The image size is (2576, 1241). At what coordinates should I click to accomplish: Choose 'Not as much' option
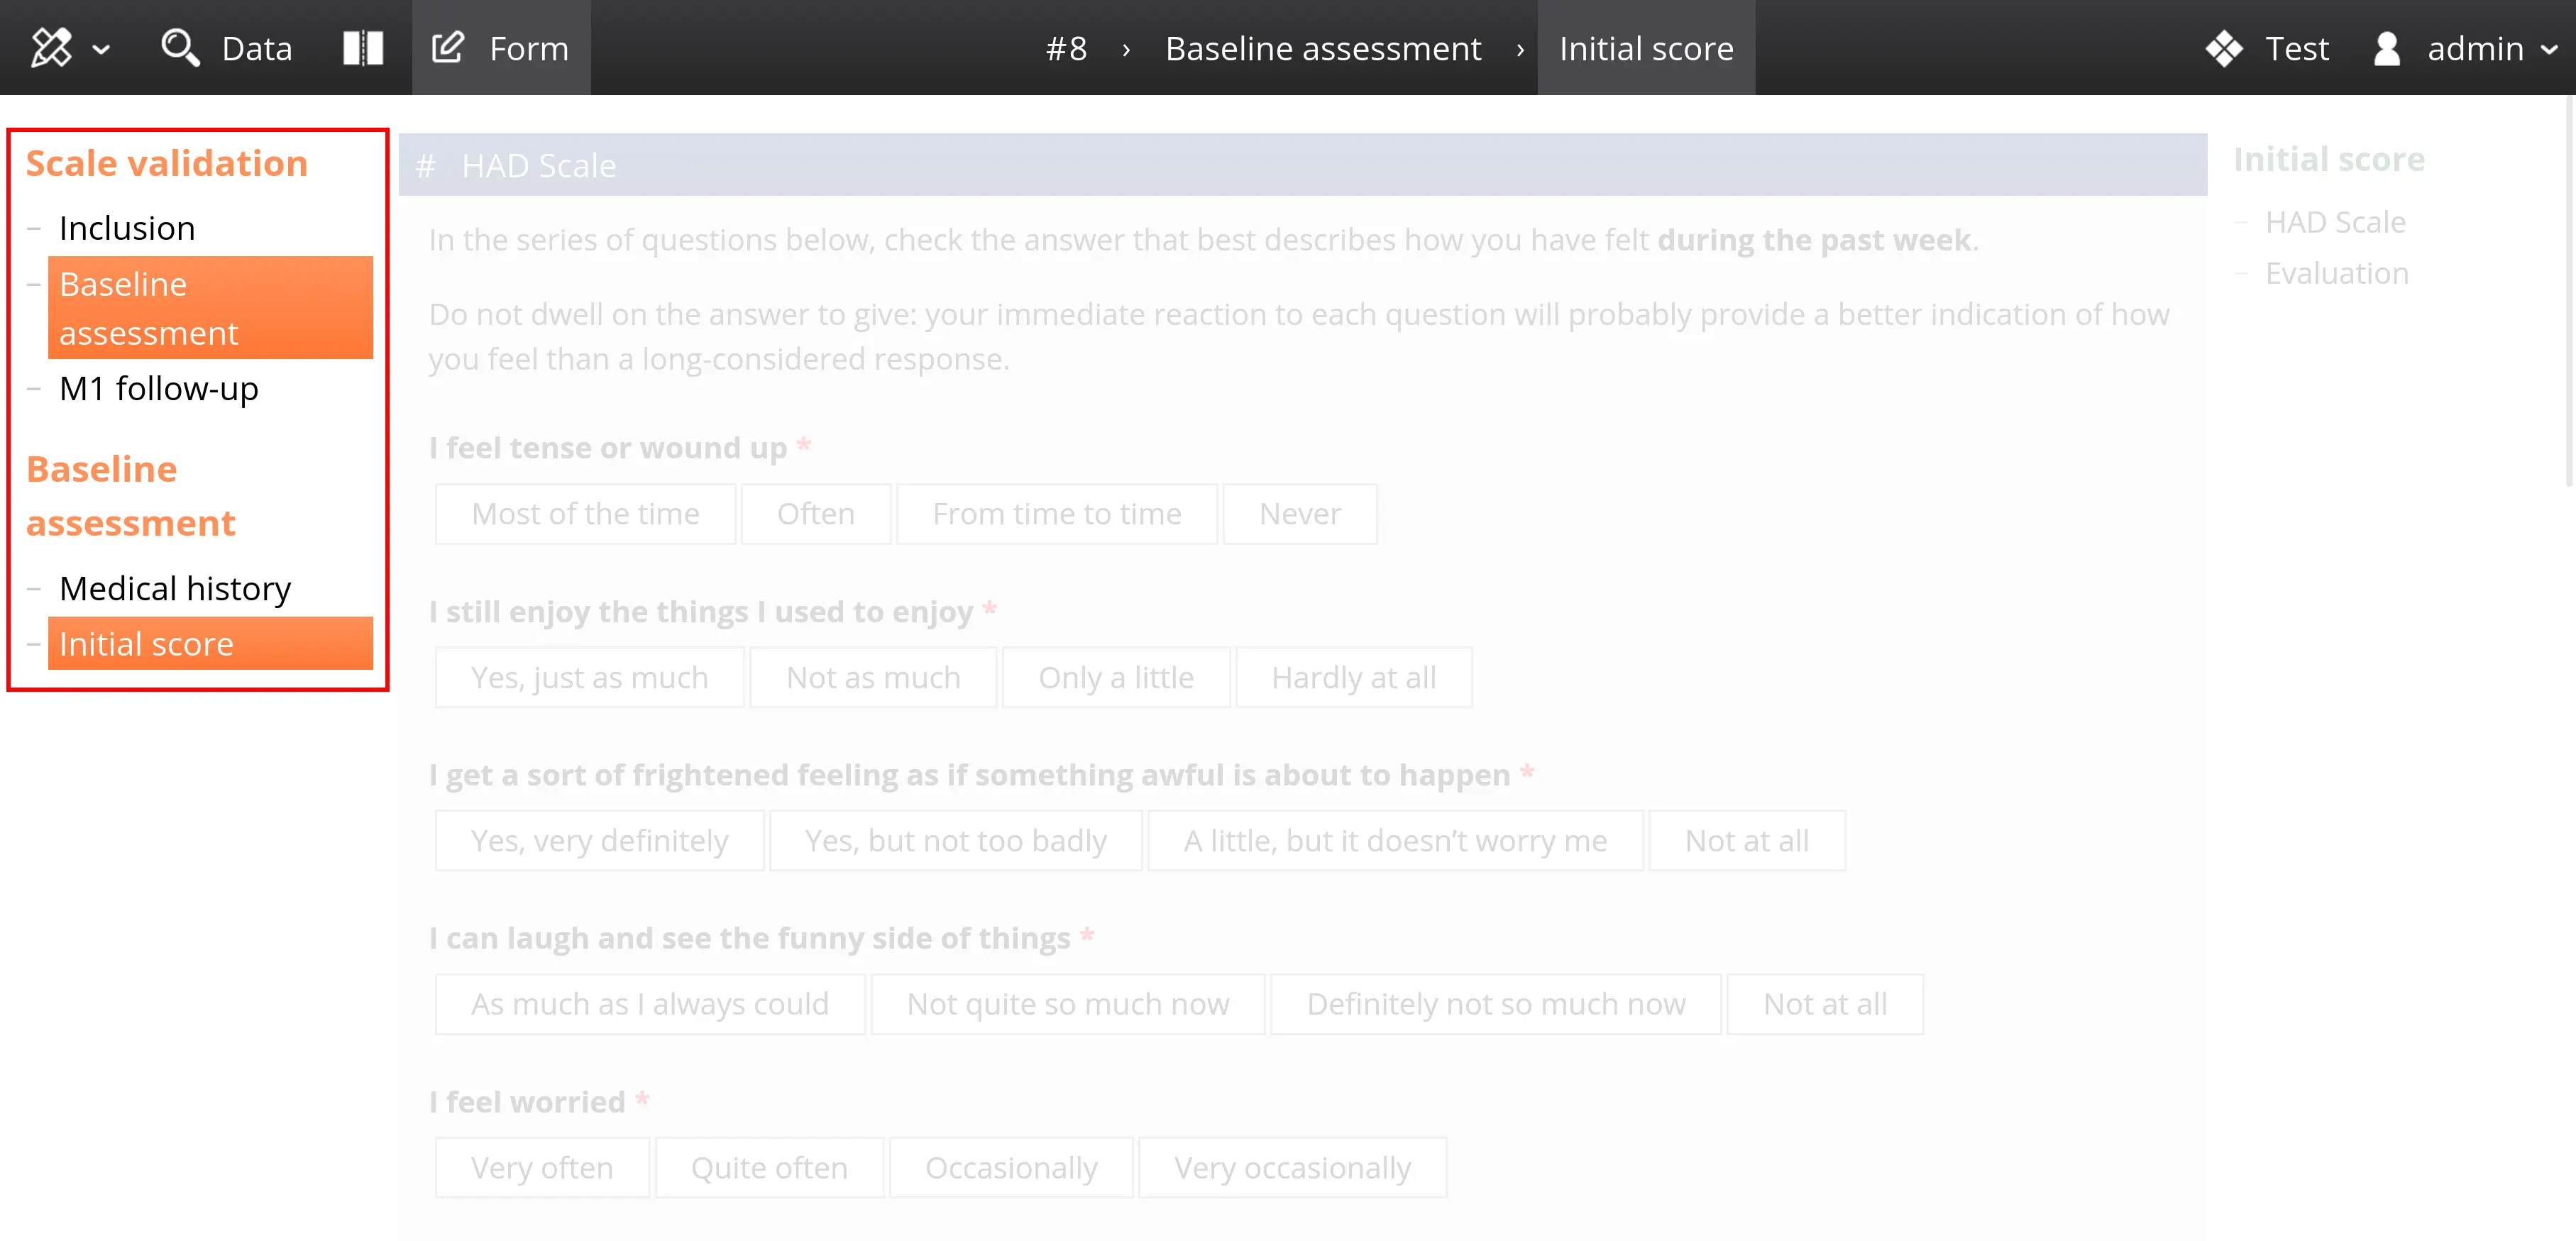(872, 678)
